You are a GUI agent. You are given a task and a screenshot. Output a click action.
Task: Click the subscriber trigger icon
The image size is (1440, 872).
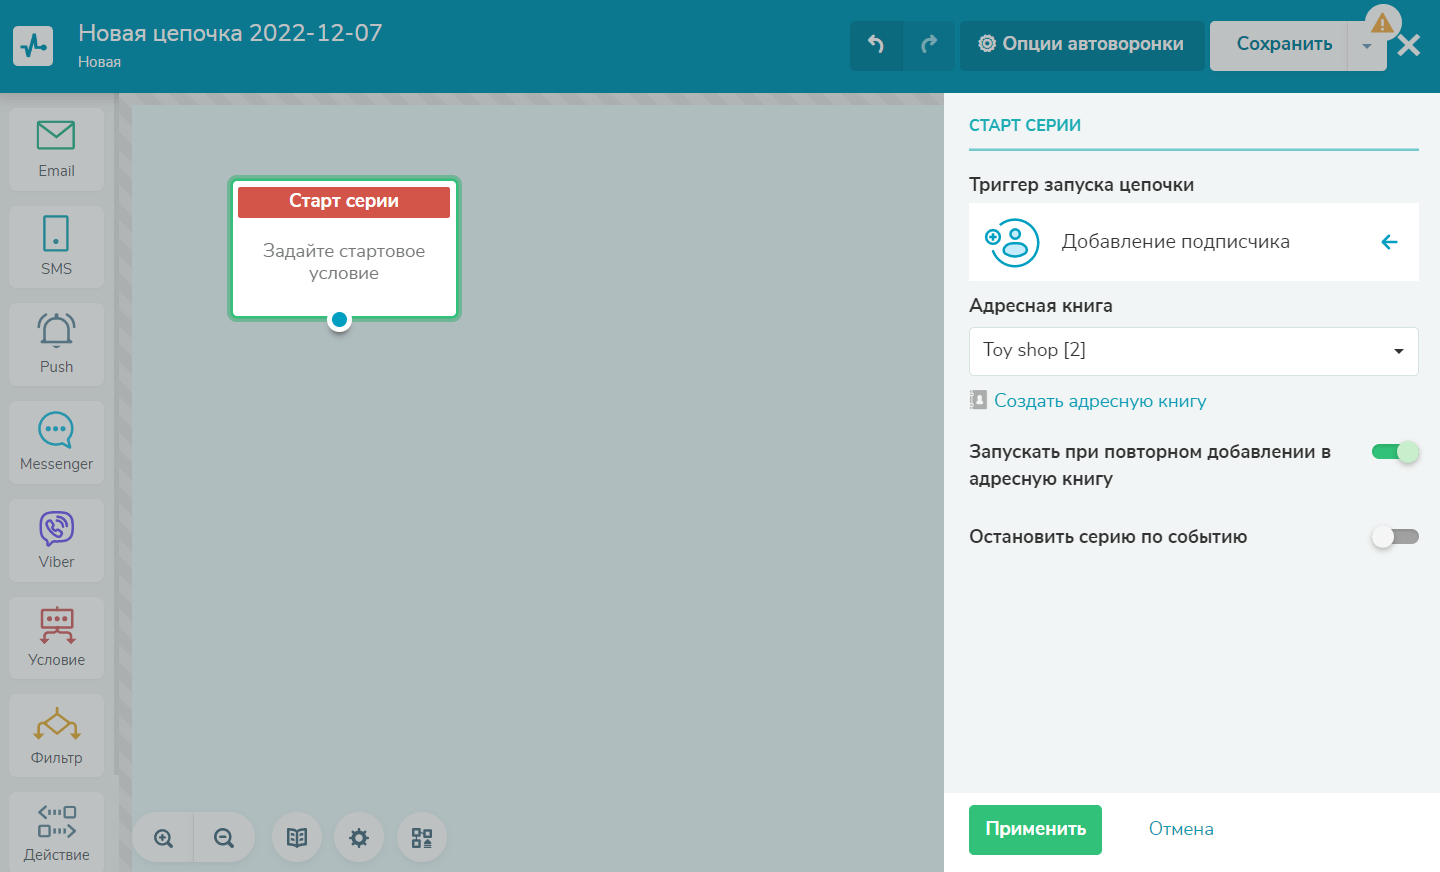pos(1012,242)
